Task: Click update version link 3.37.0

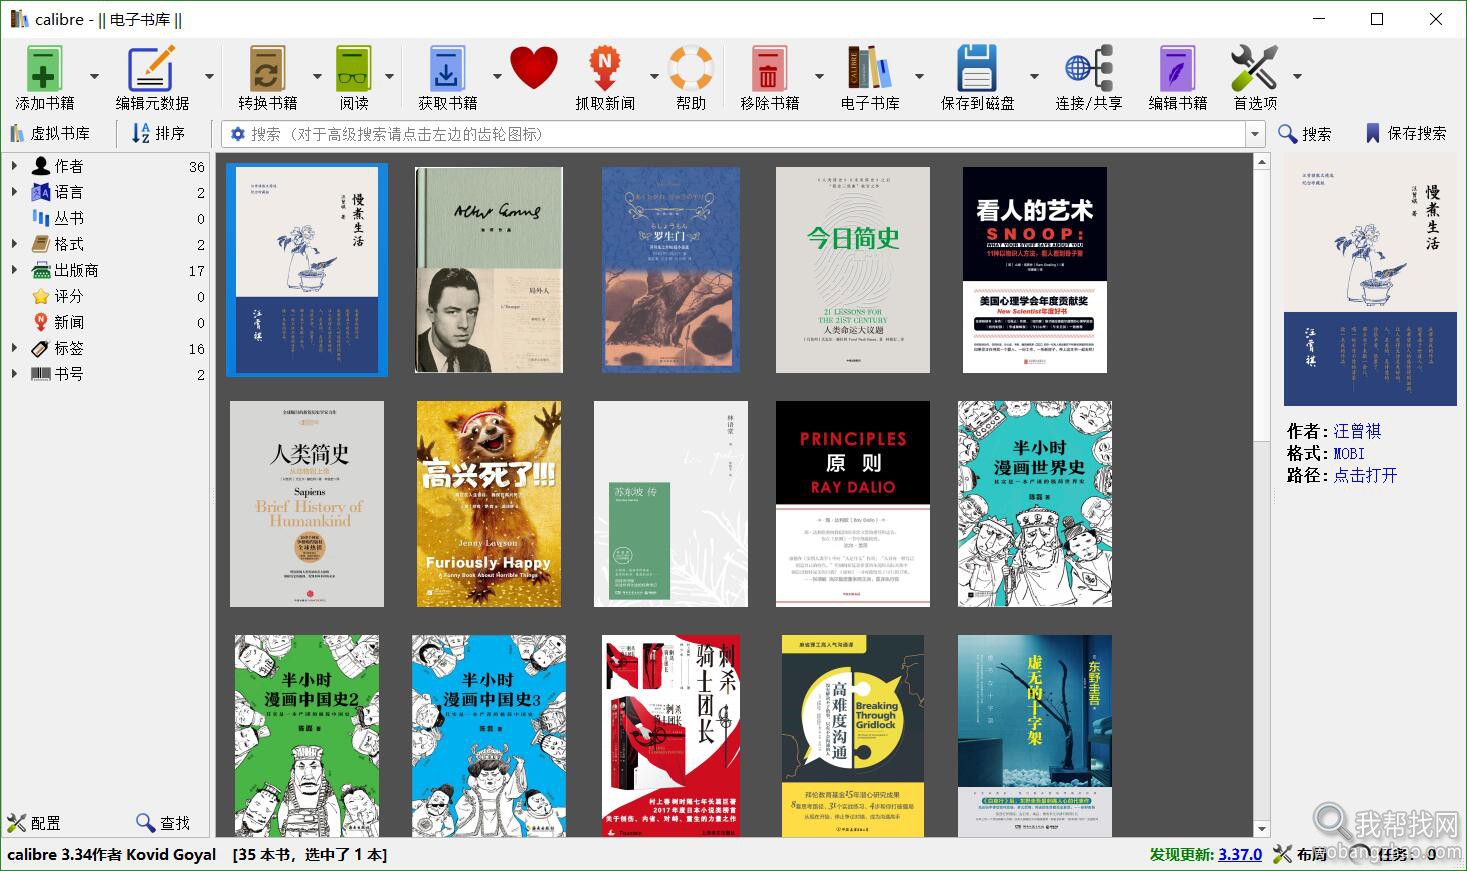Action: pos(1240,854)
